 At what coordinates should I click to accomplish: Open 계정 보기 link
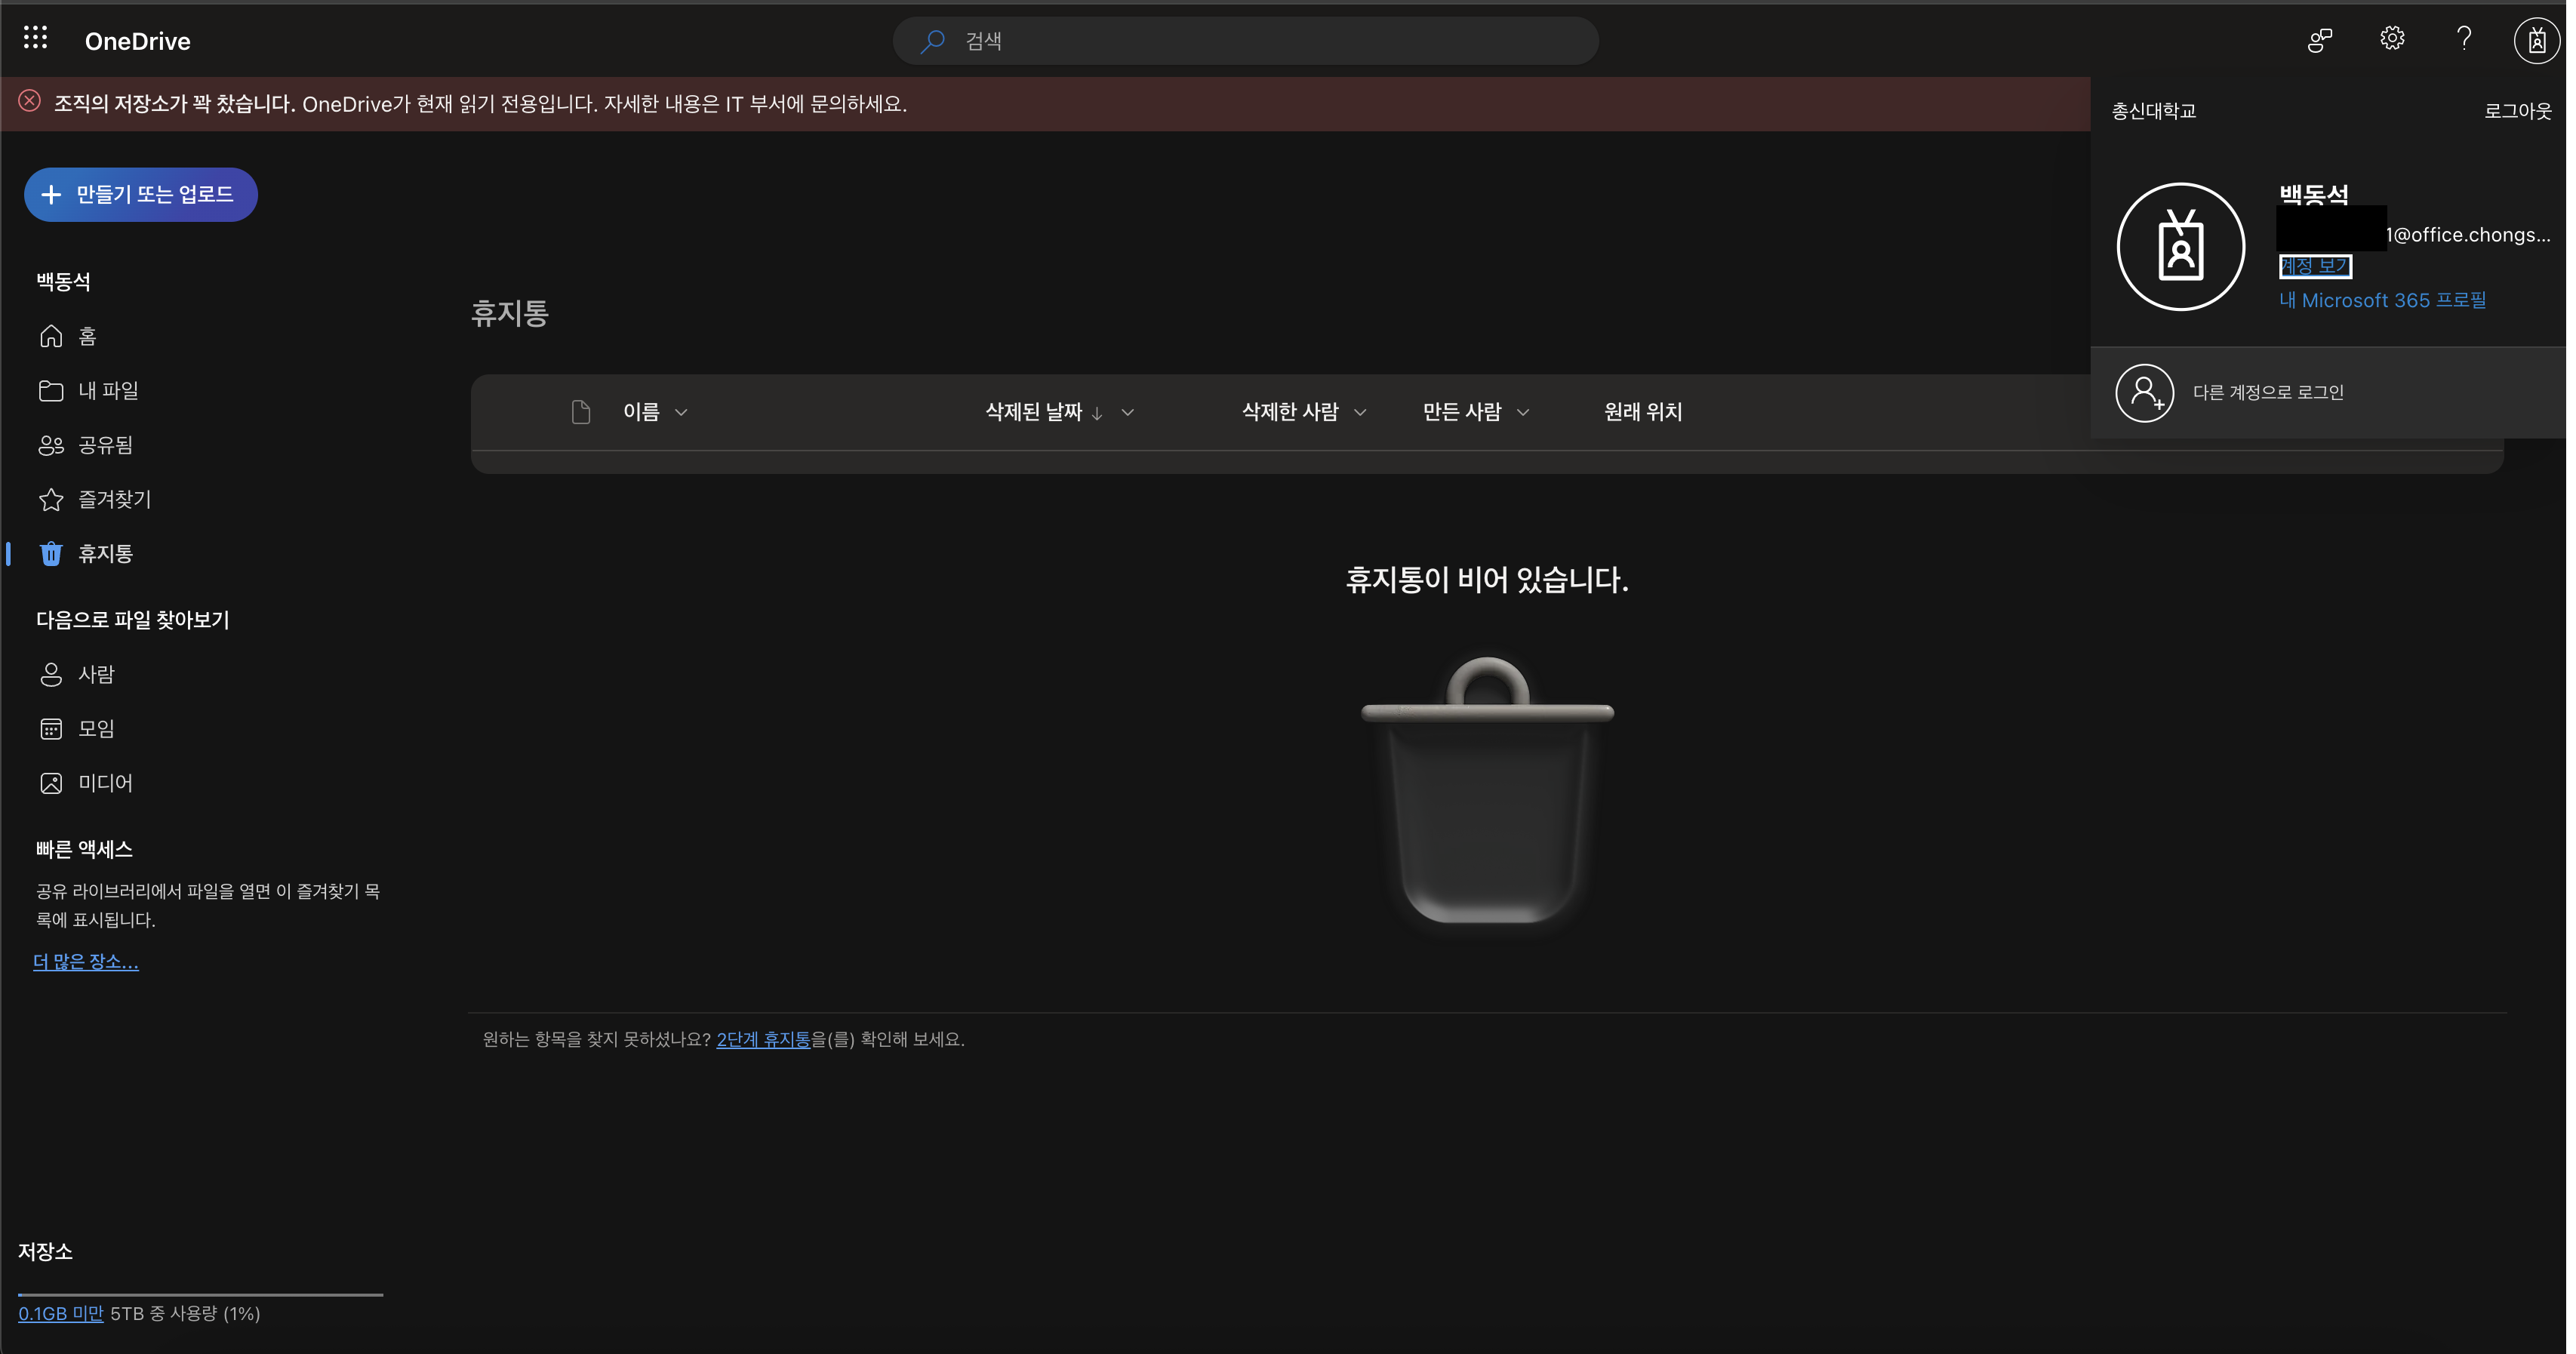tap(2314, 266)
